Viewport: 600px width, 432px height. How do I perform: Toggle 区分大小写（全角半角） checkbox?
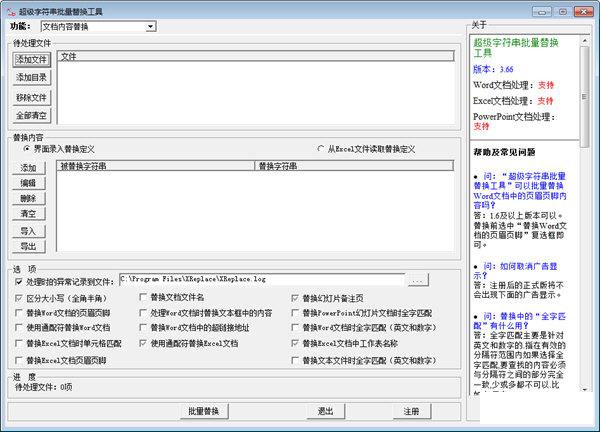pyautogui.click(x=19, y=298)
